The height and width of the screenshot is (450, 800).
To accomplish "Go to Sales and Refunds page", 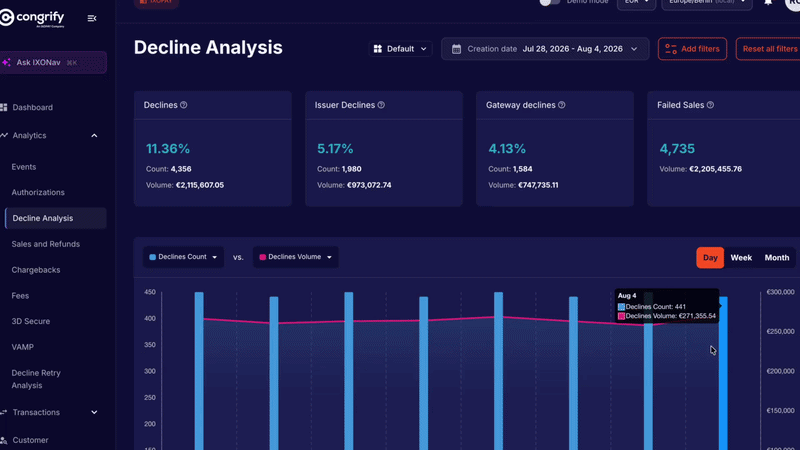I will pyautogui.click(x=45, y=244).
